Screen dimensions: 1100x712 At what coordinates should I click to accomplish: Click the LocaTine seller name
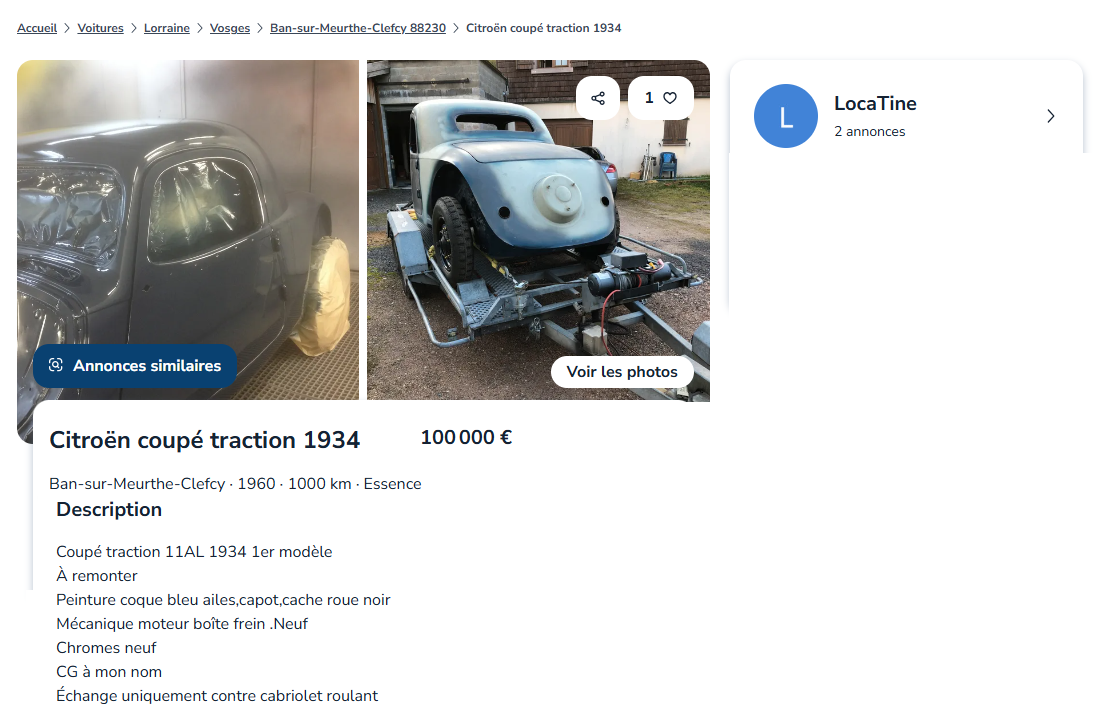pyautogui.click(x=875, y=103)
